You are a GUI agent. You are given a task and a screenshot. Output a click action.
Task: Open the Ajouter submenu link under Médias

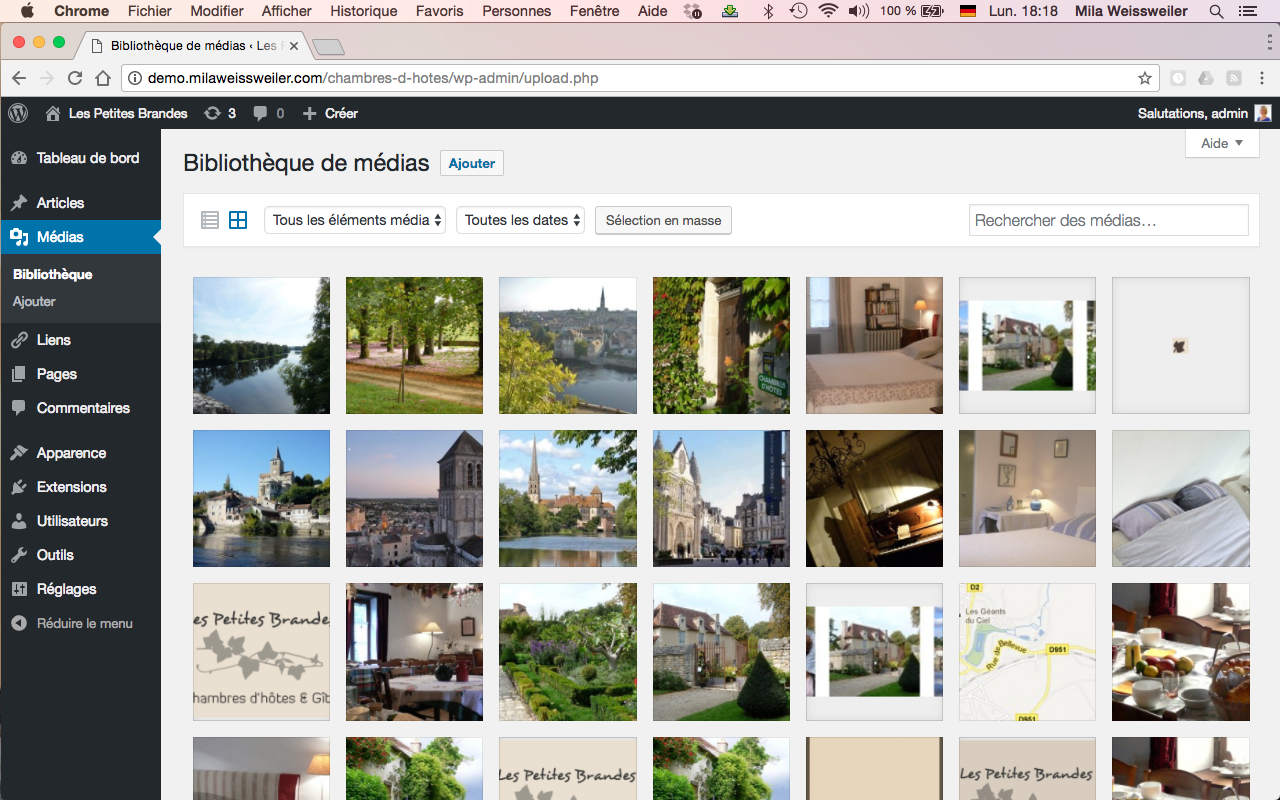[x=34, y=301]
